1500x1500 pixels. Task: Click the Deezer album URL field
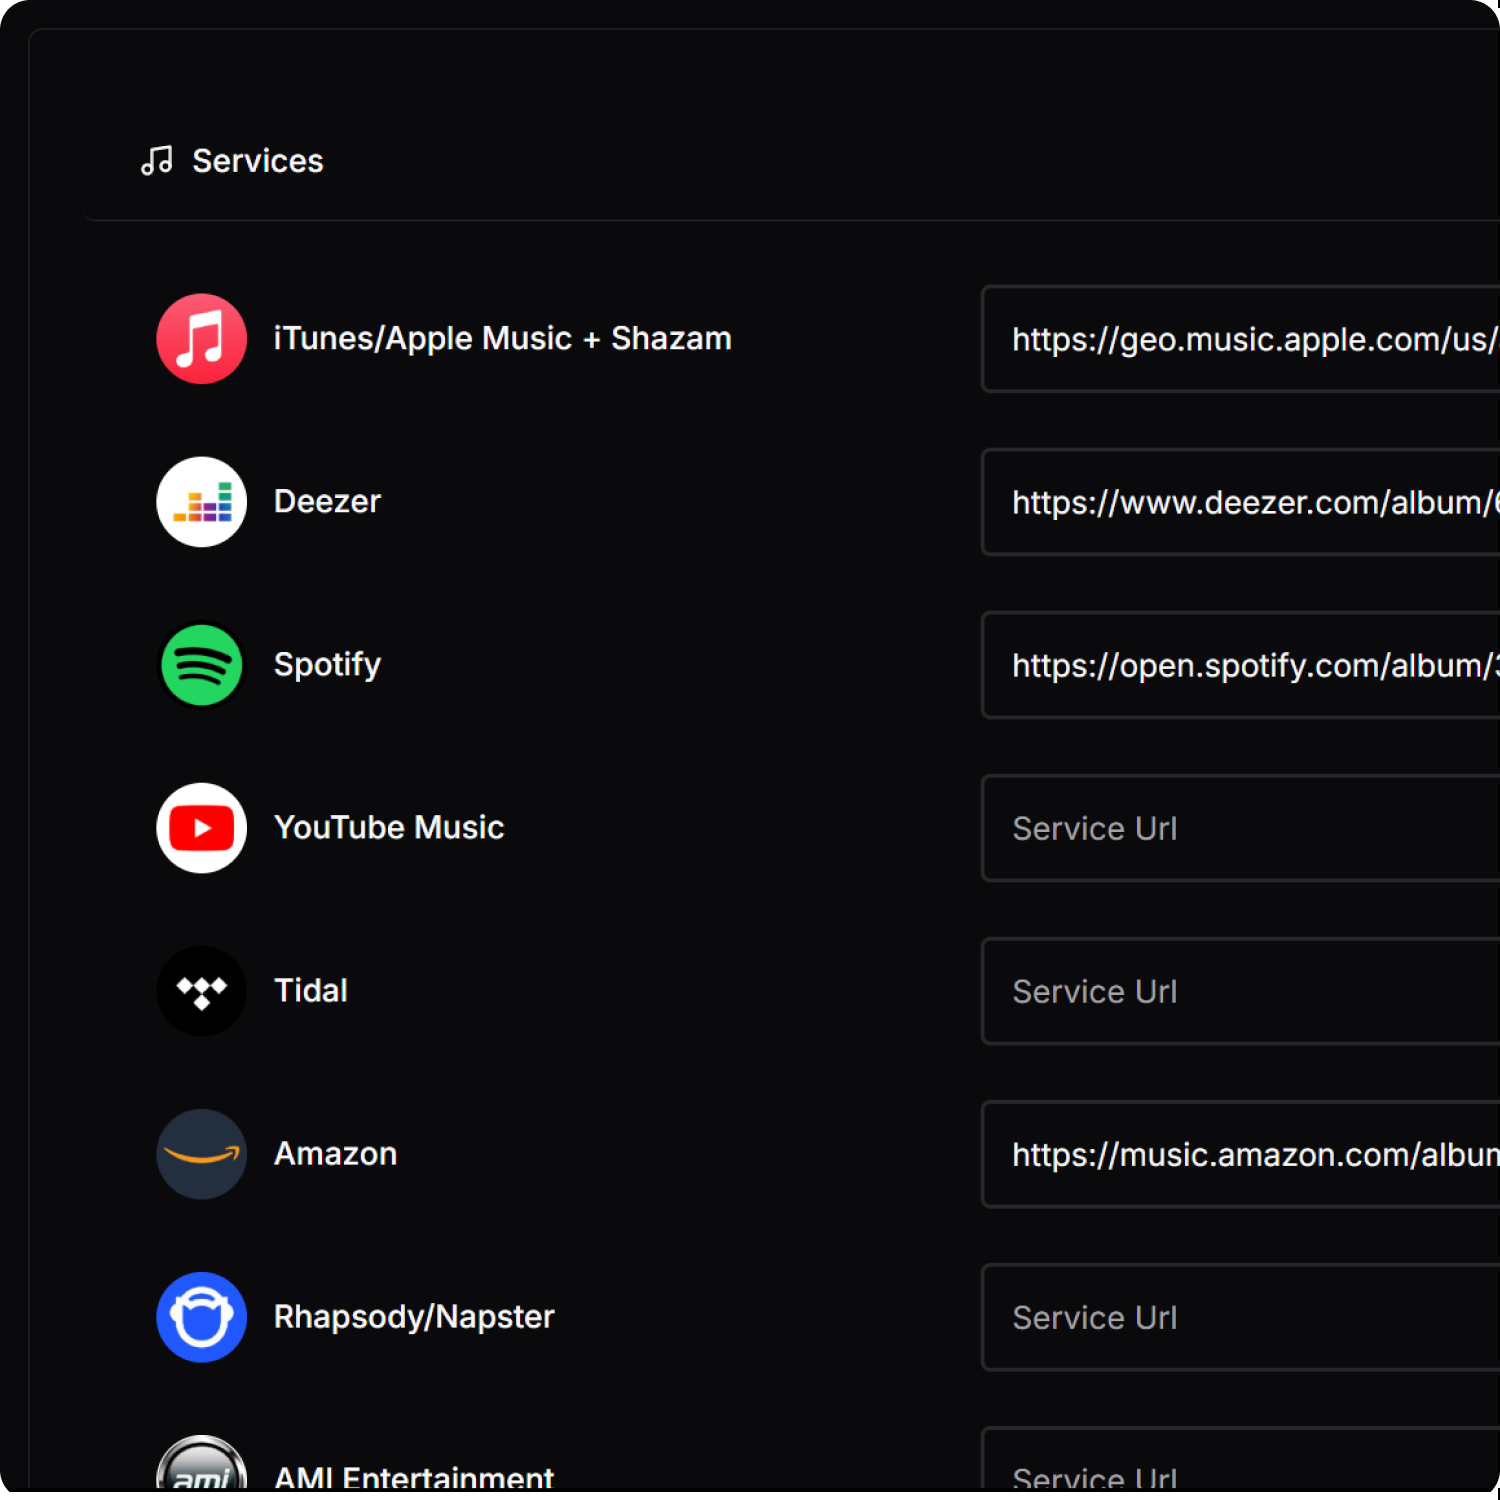(x=1240, y=502)
